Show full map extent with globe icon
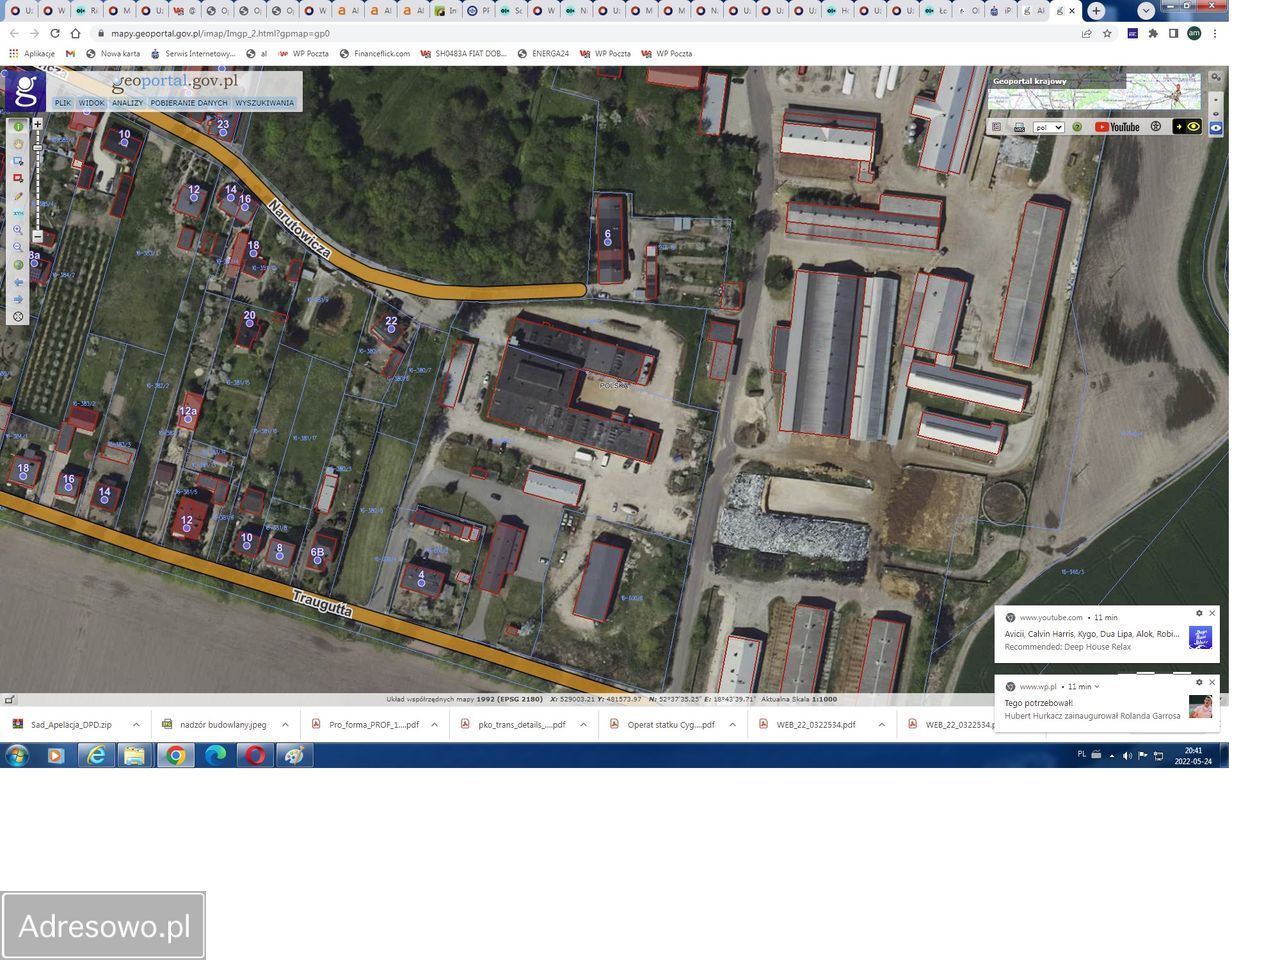 18,265
